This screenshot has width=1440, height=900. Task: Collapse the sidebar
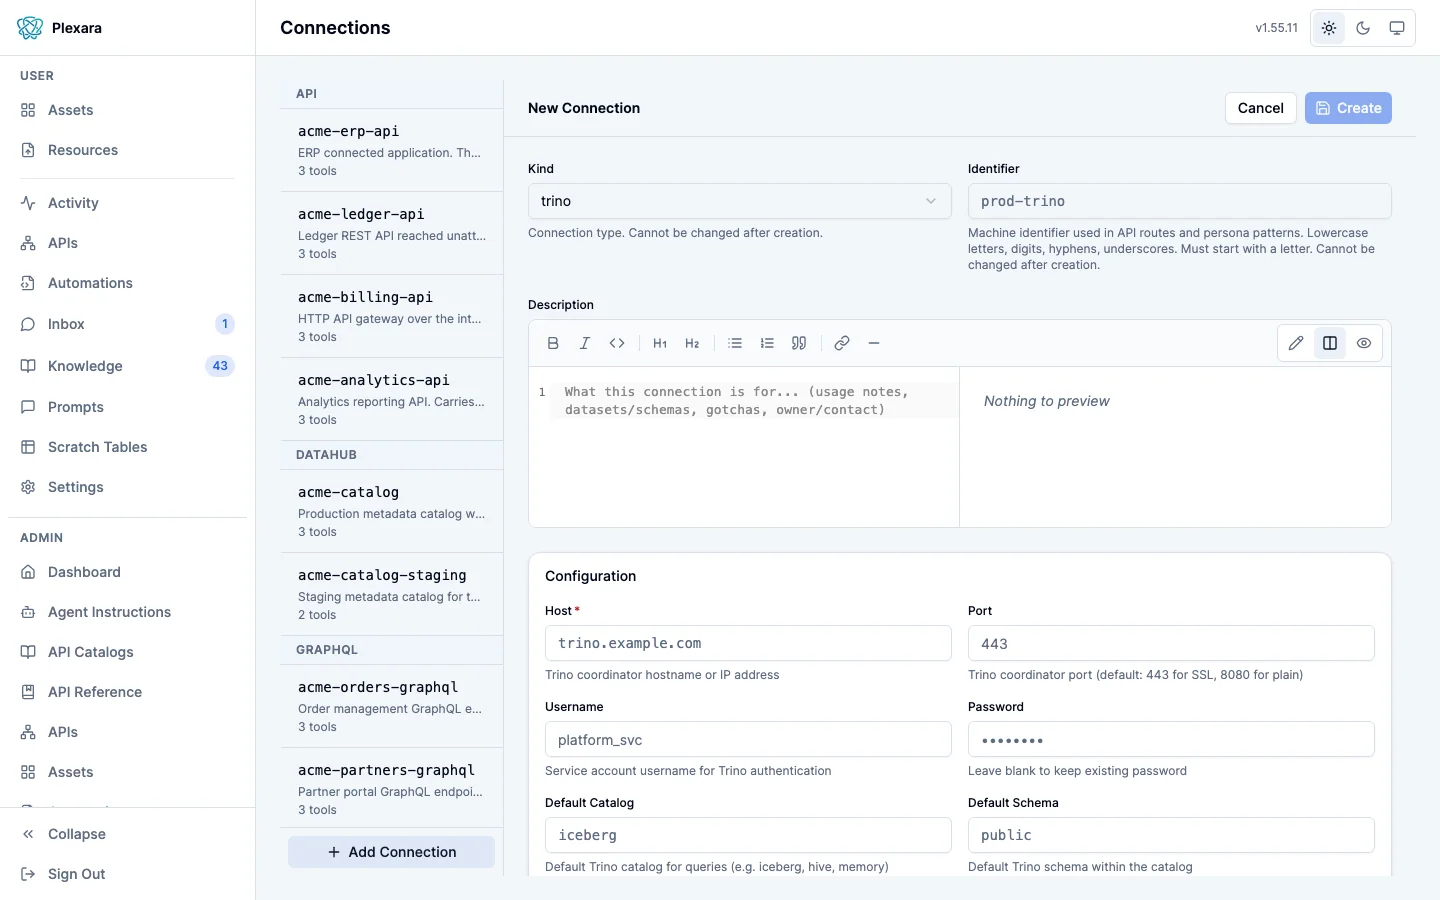click(x=127, y=834)
